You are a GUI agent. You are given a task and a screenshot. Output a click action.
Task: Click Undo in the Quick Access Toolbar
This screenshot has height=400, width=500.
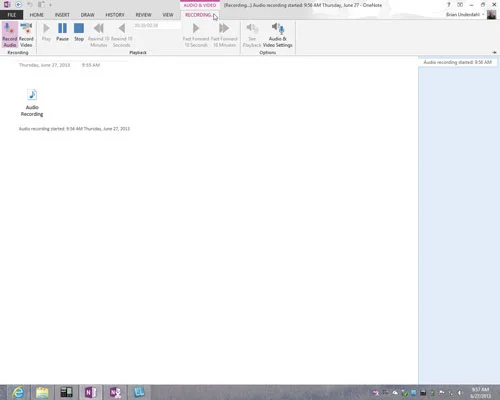point(30,5)
